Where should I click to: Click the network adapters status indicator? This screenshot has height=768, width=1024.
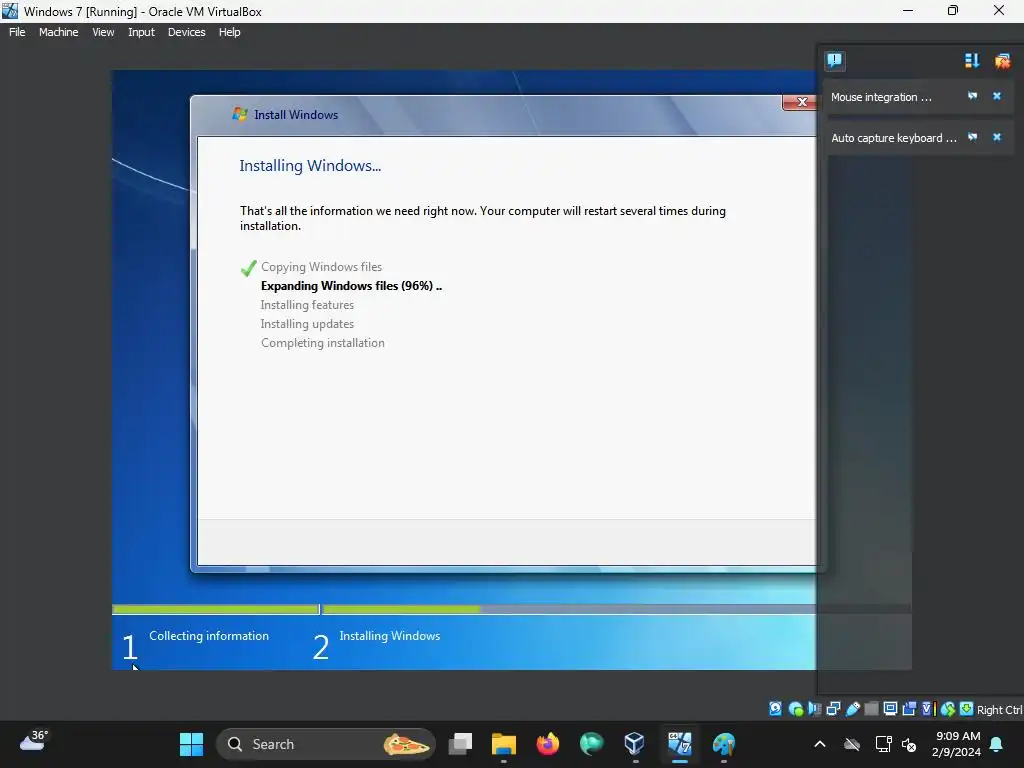(833, 709)
